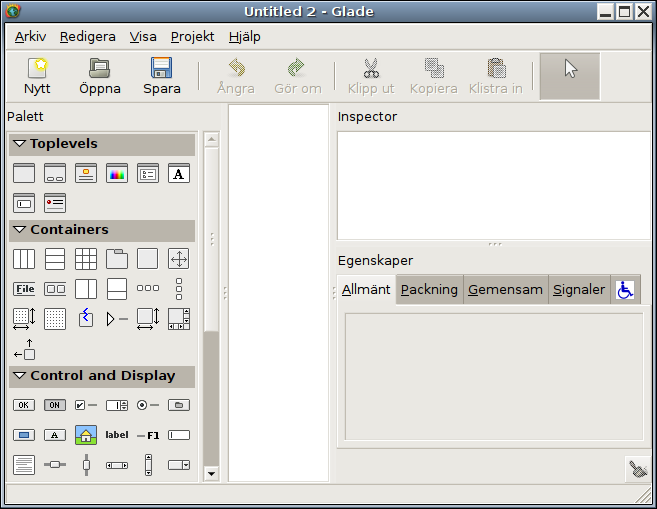Select the Table container widget icon
Image resolution: width=657 pixels, height=509 pixels.
(86, 259)
